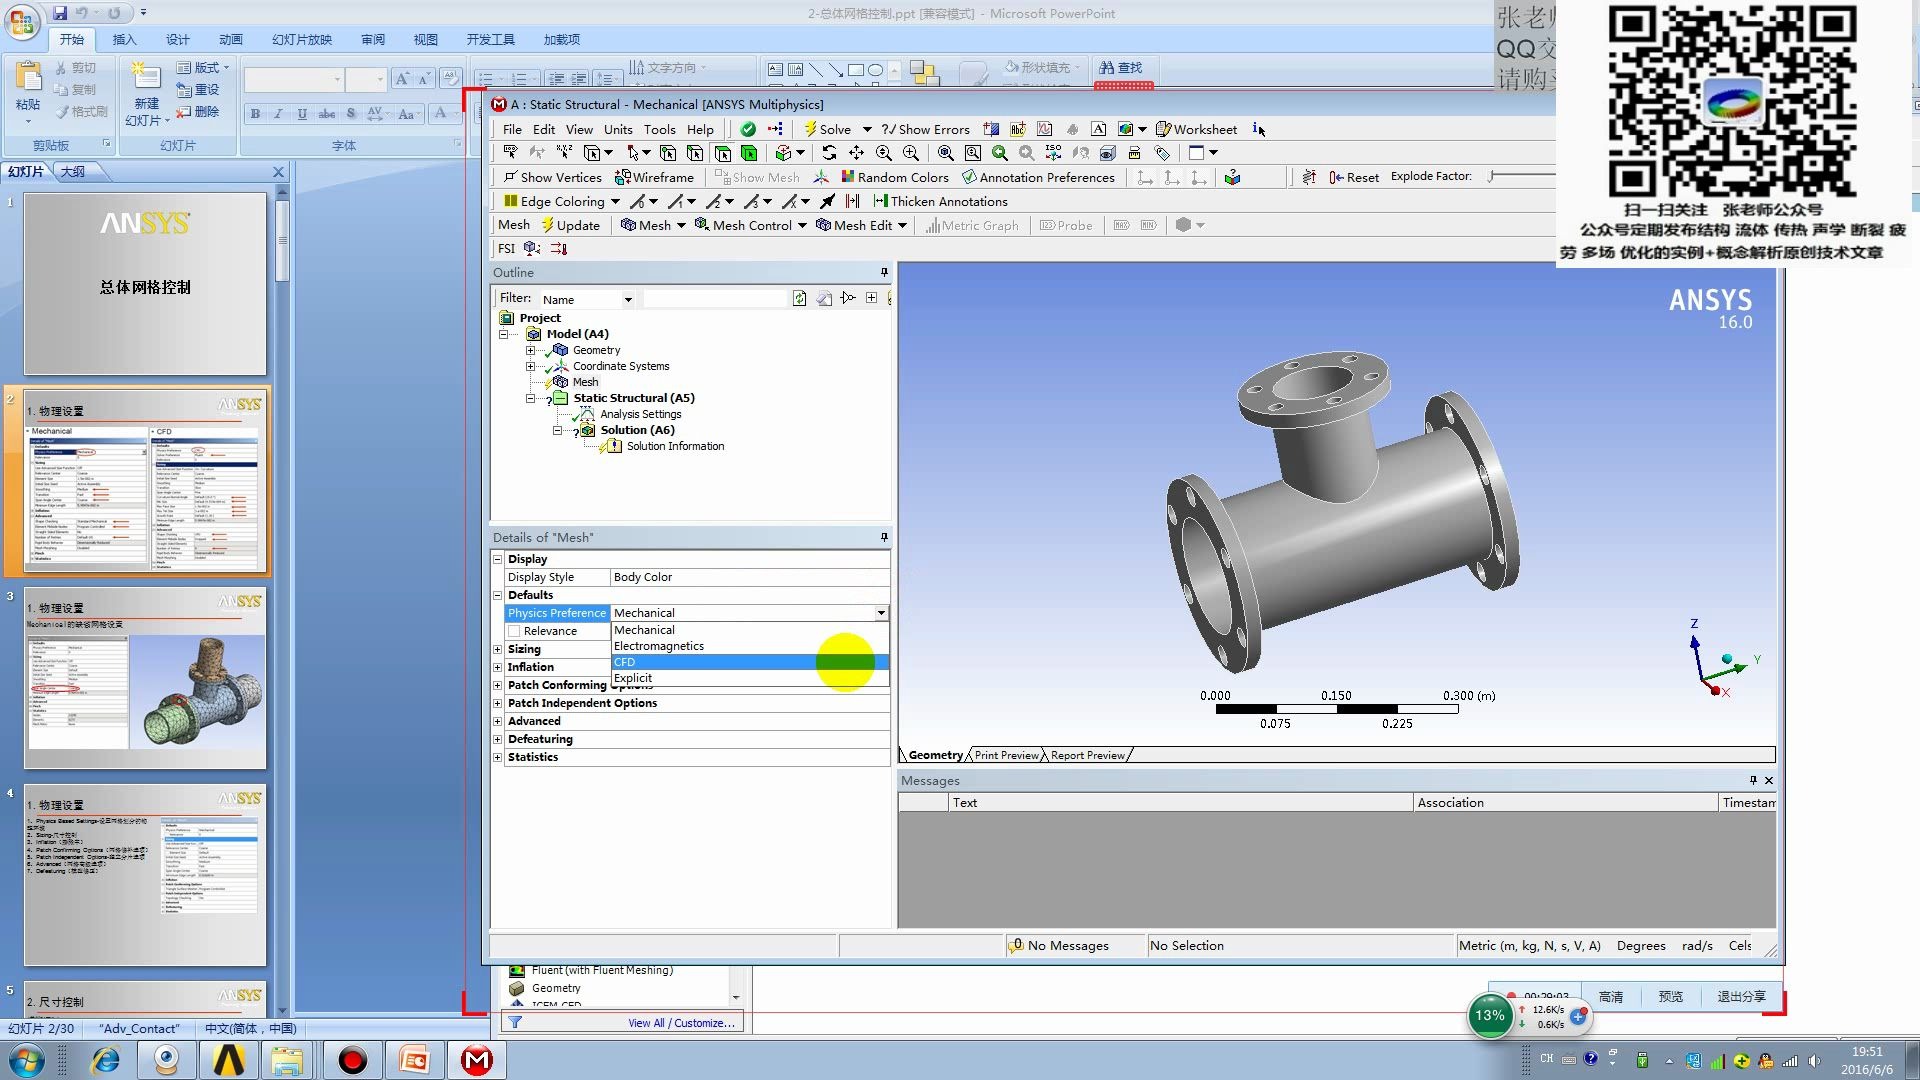Screen dimensions: 1920x1080
Task: Tick the Relevance checkbox in Defaults
Action: tap(514, 631)
